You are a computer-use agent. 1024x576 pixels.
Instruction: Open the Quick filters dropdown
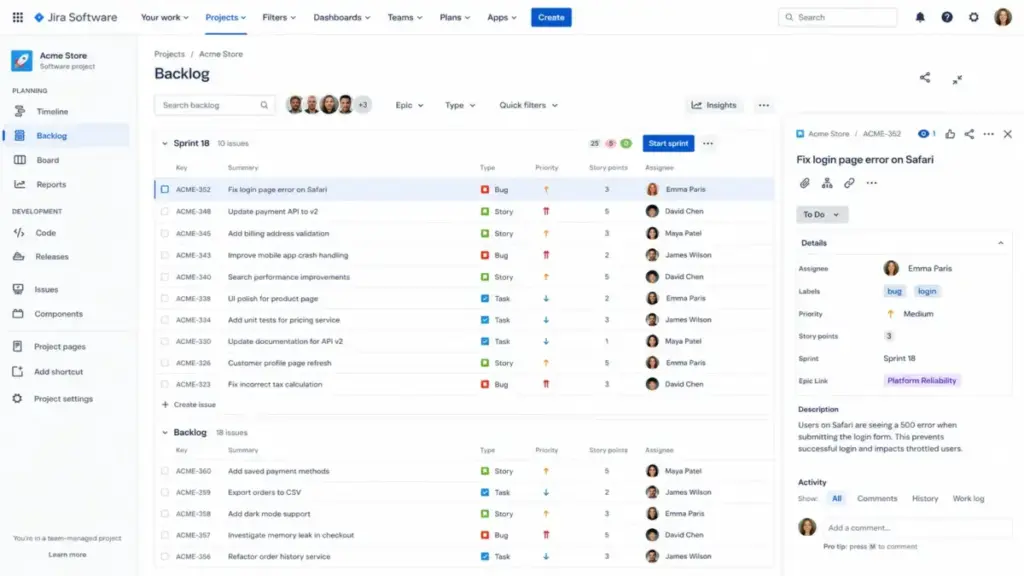point(528,105)
